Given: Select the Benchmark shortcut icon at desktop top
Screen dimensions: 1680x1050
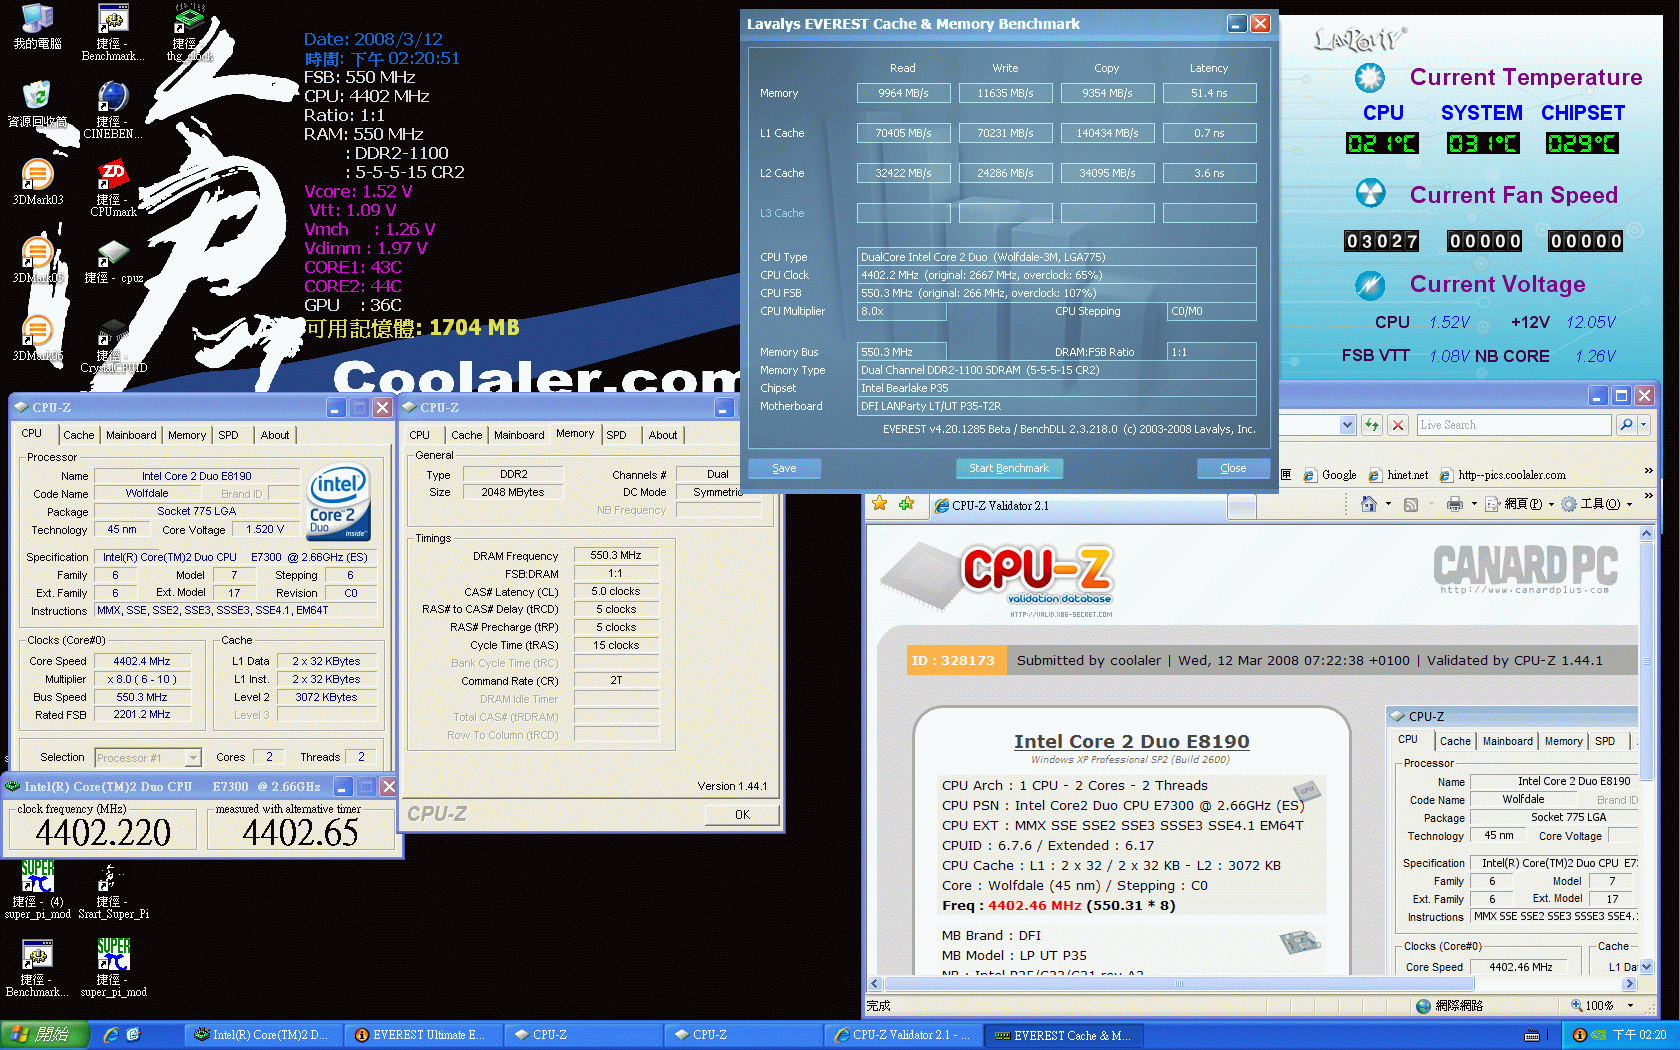Looking at the screenshot, I should (113, 32).
